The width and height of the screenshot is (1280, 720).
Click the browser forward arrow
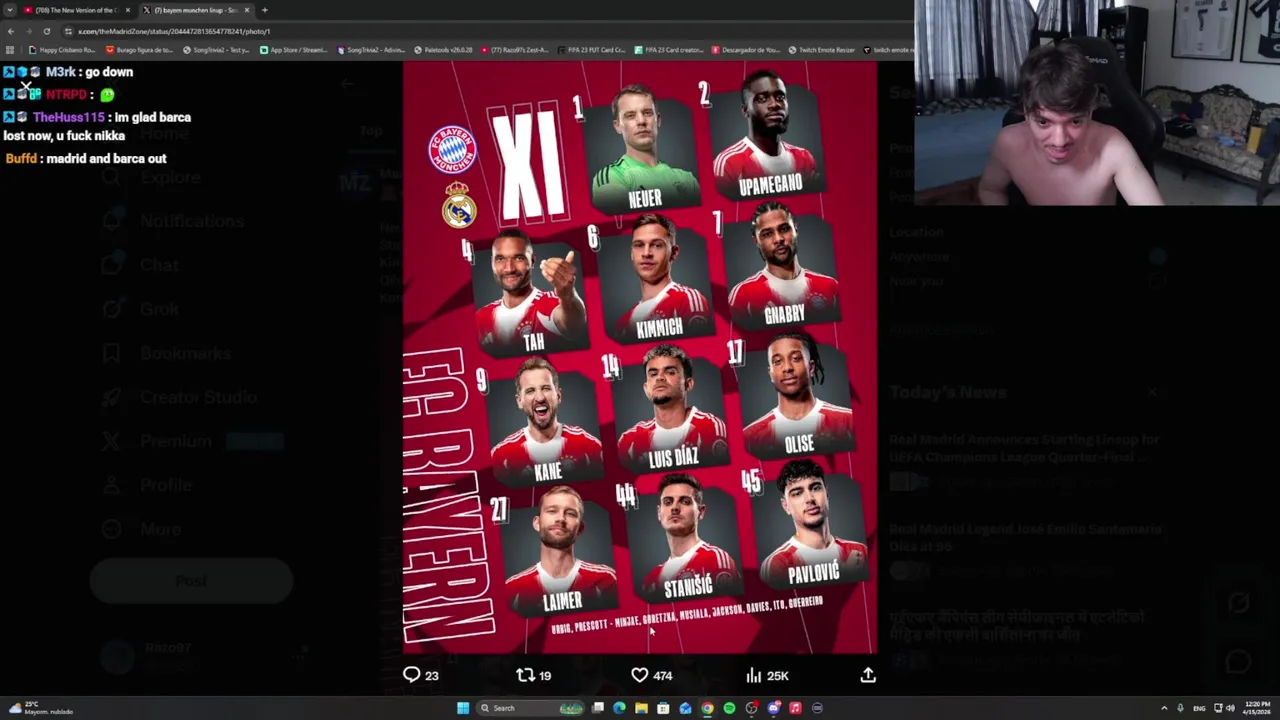click(x=28, y=31)
